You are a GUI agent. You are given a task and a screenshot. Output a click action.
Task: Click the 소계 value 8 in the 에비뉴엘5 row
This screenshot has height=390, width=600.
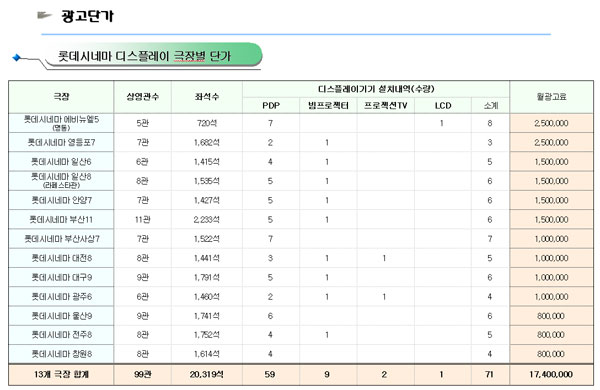(x=490, y=123)
